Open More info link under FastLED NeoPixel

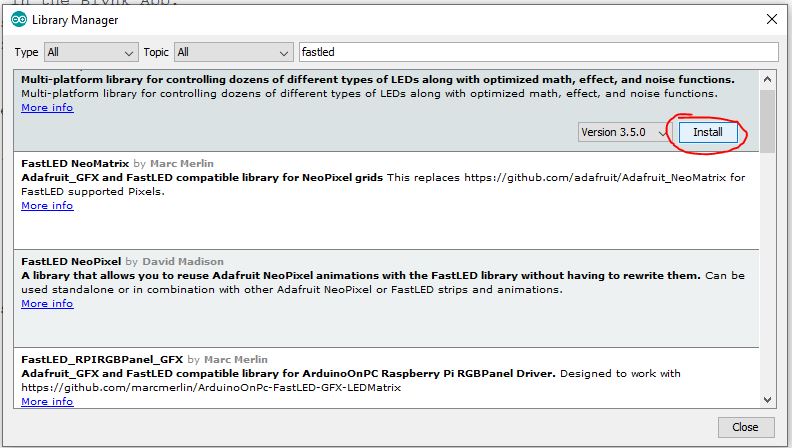tap(47, 304)
